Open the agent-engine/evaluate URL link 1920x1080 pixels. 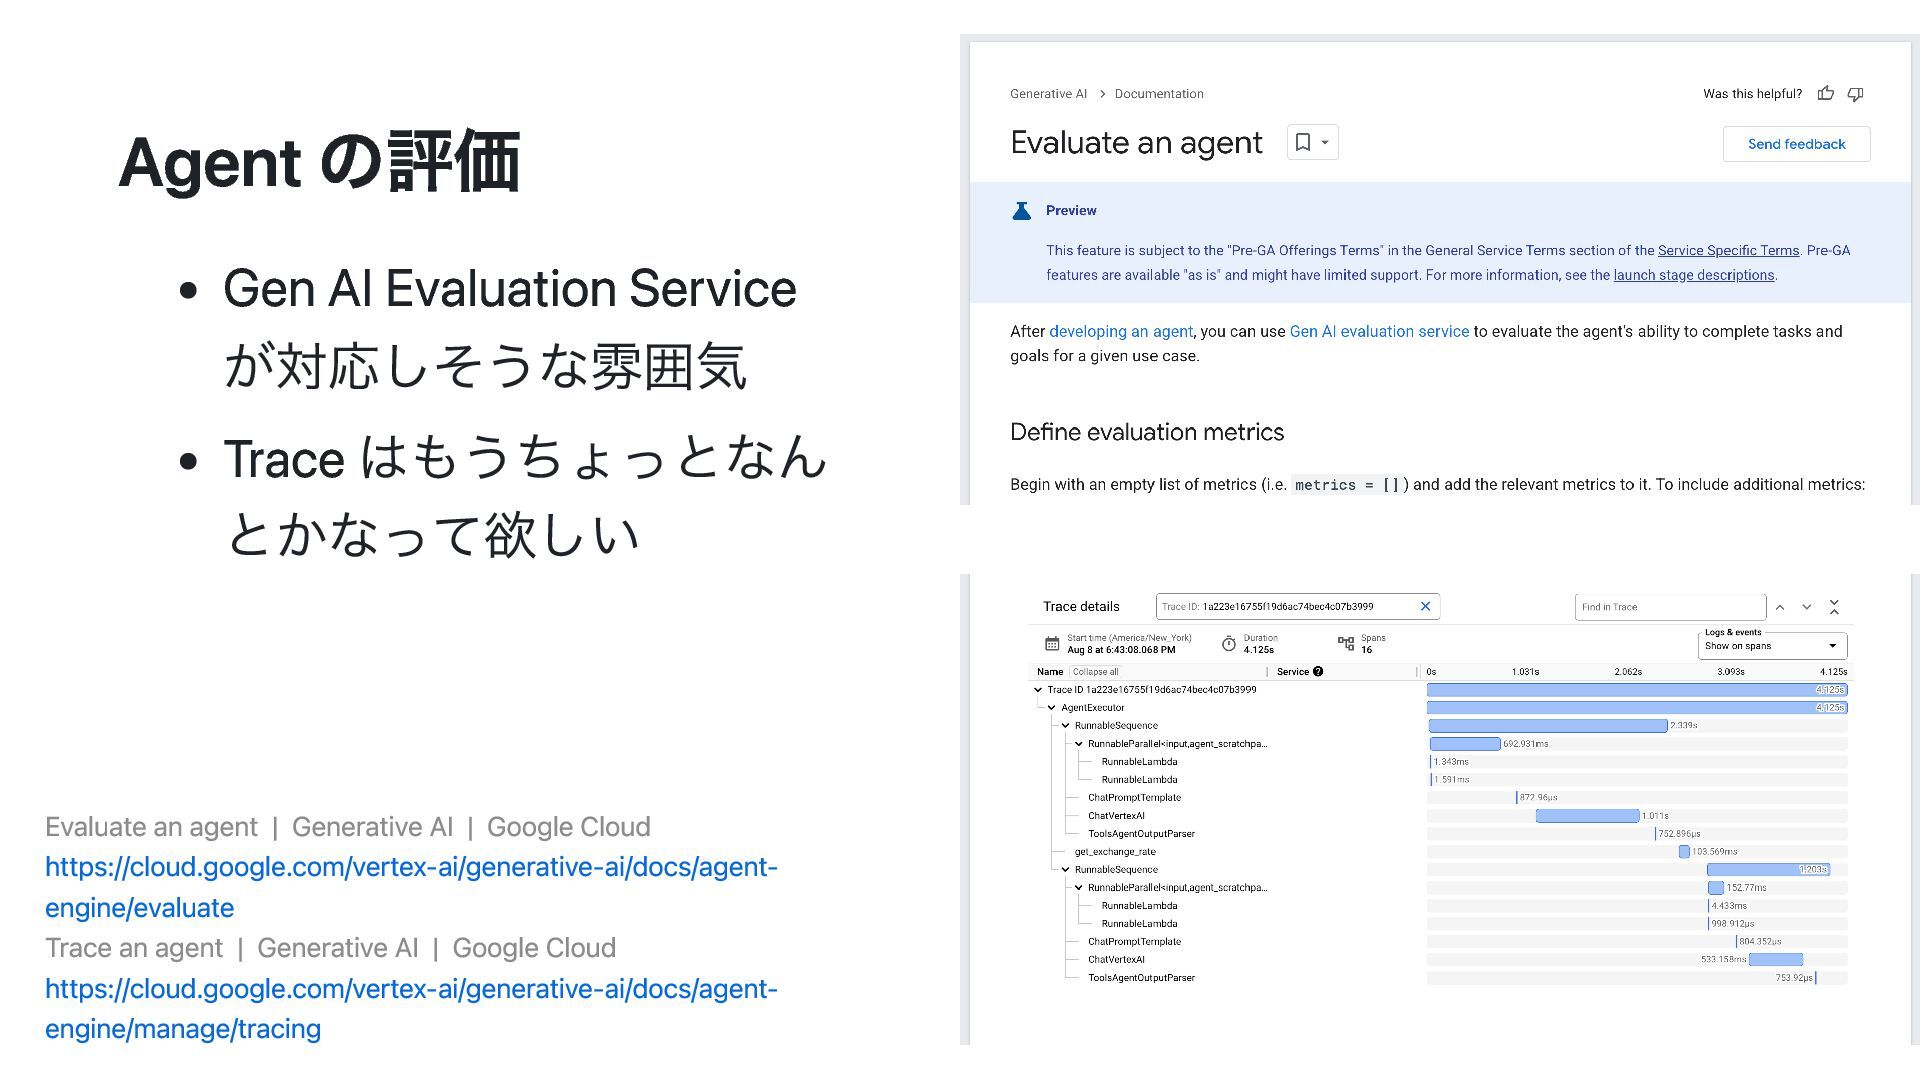(x=411, y=887)
